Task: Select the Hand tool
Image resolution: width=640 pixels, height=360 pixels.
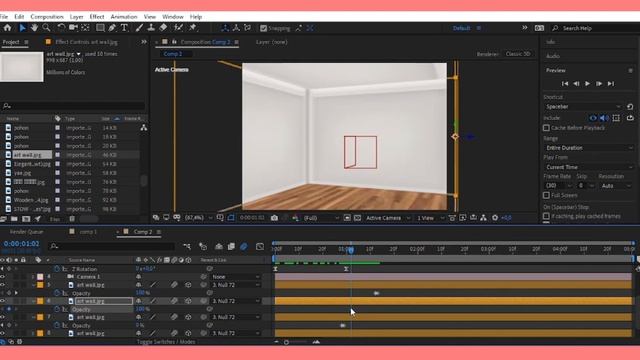Action: [34, 28]
